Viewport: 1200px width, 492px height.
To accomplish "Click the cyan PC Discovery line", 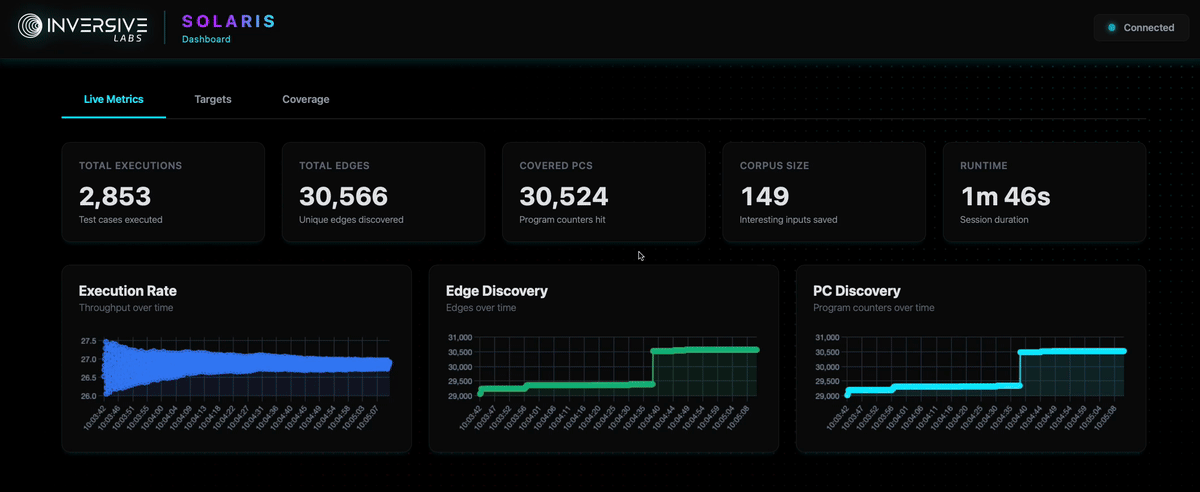I will (1070, 351).
